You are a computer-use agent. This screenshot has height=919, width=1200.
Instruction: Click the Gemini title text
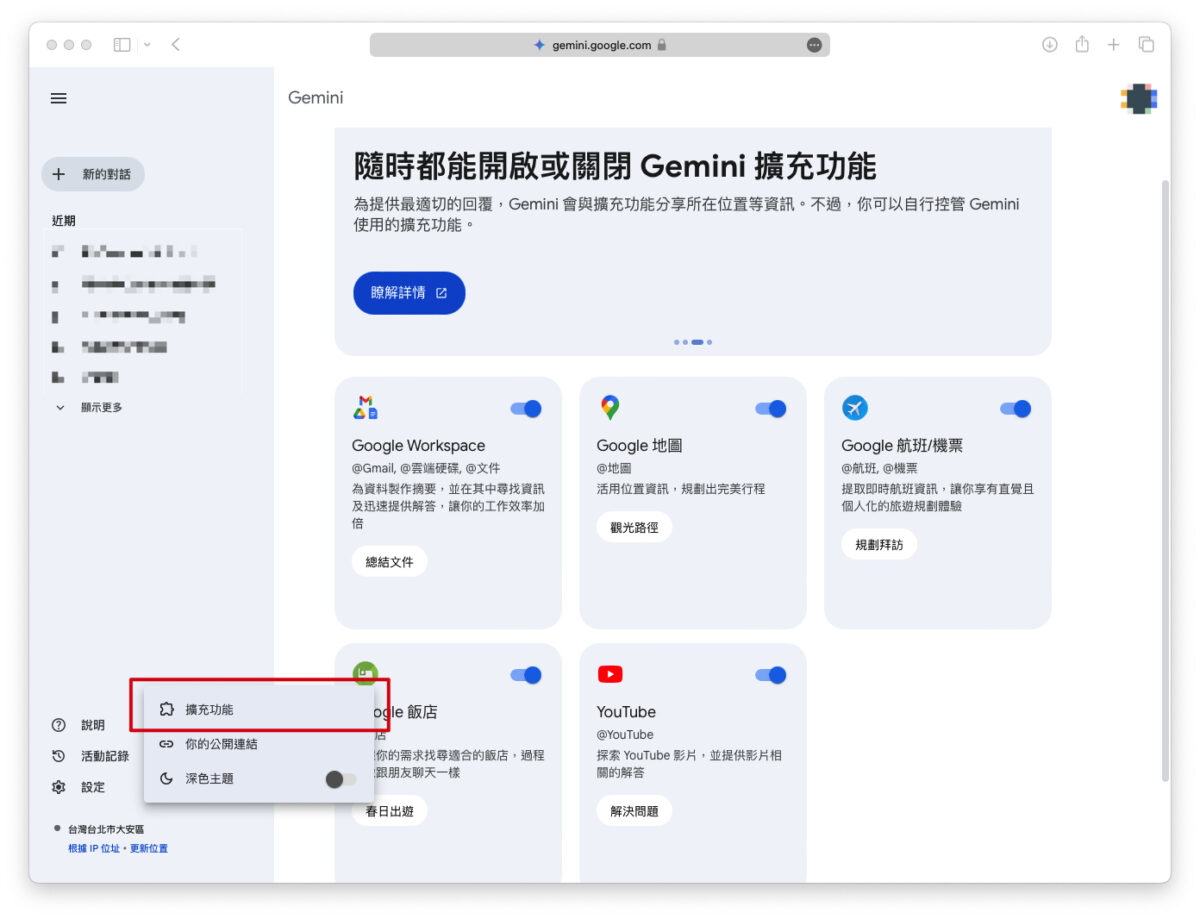click(315, 98)
